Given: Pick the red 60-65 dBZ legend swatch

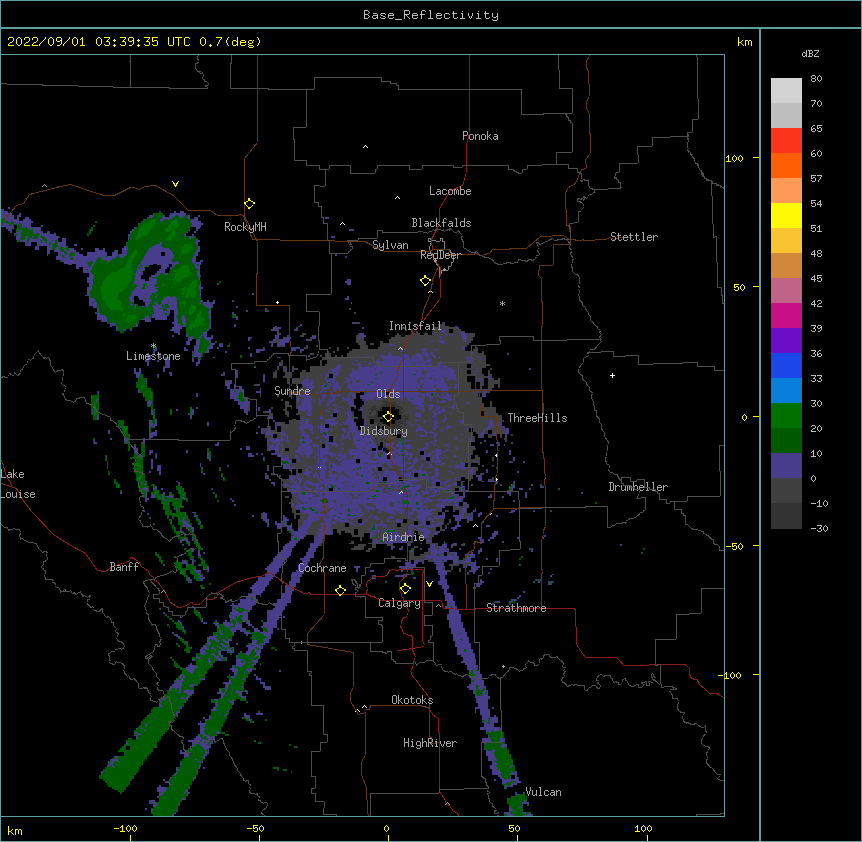Looking at the screenshot, I should click(786, 140).
